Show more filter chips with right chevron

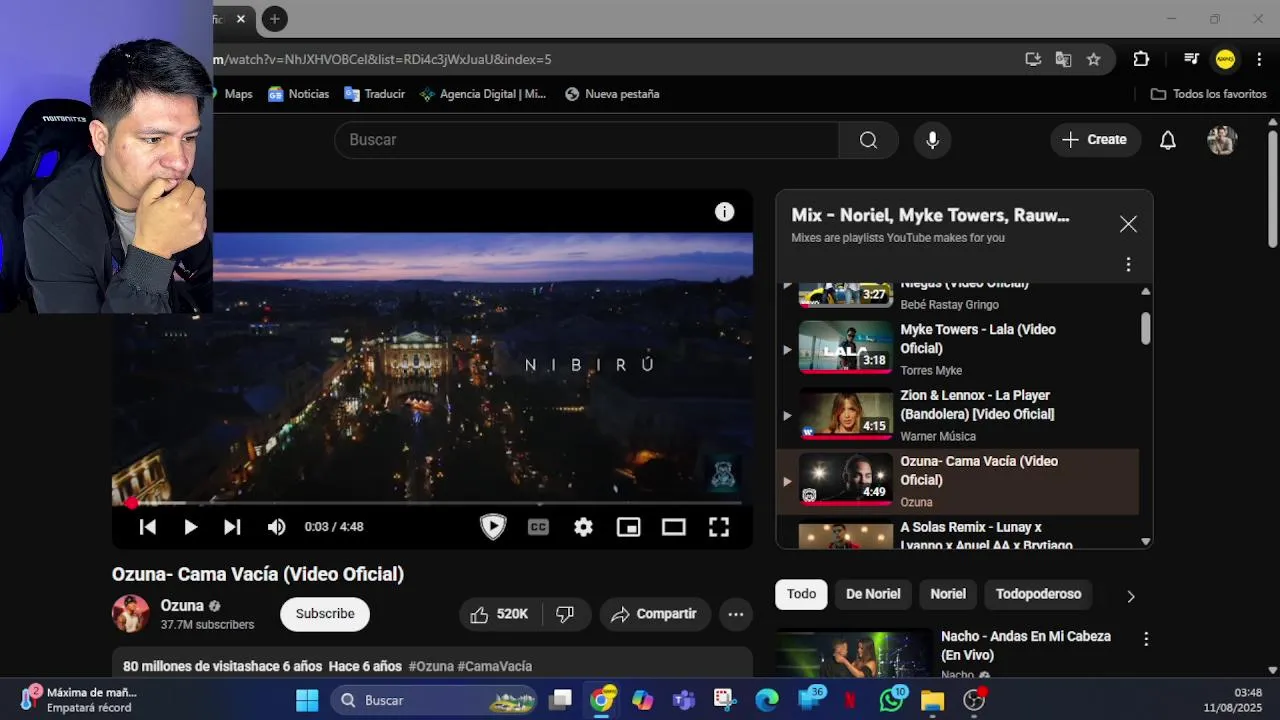[1131, 596]
